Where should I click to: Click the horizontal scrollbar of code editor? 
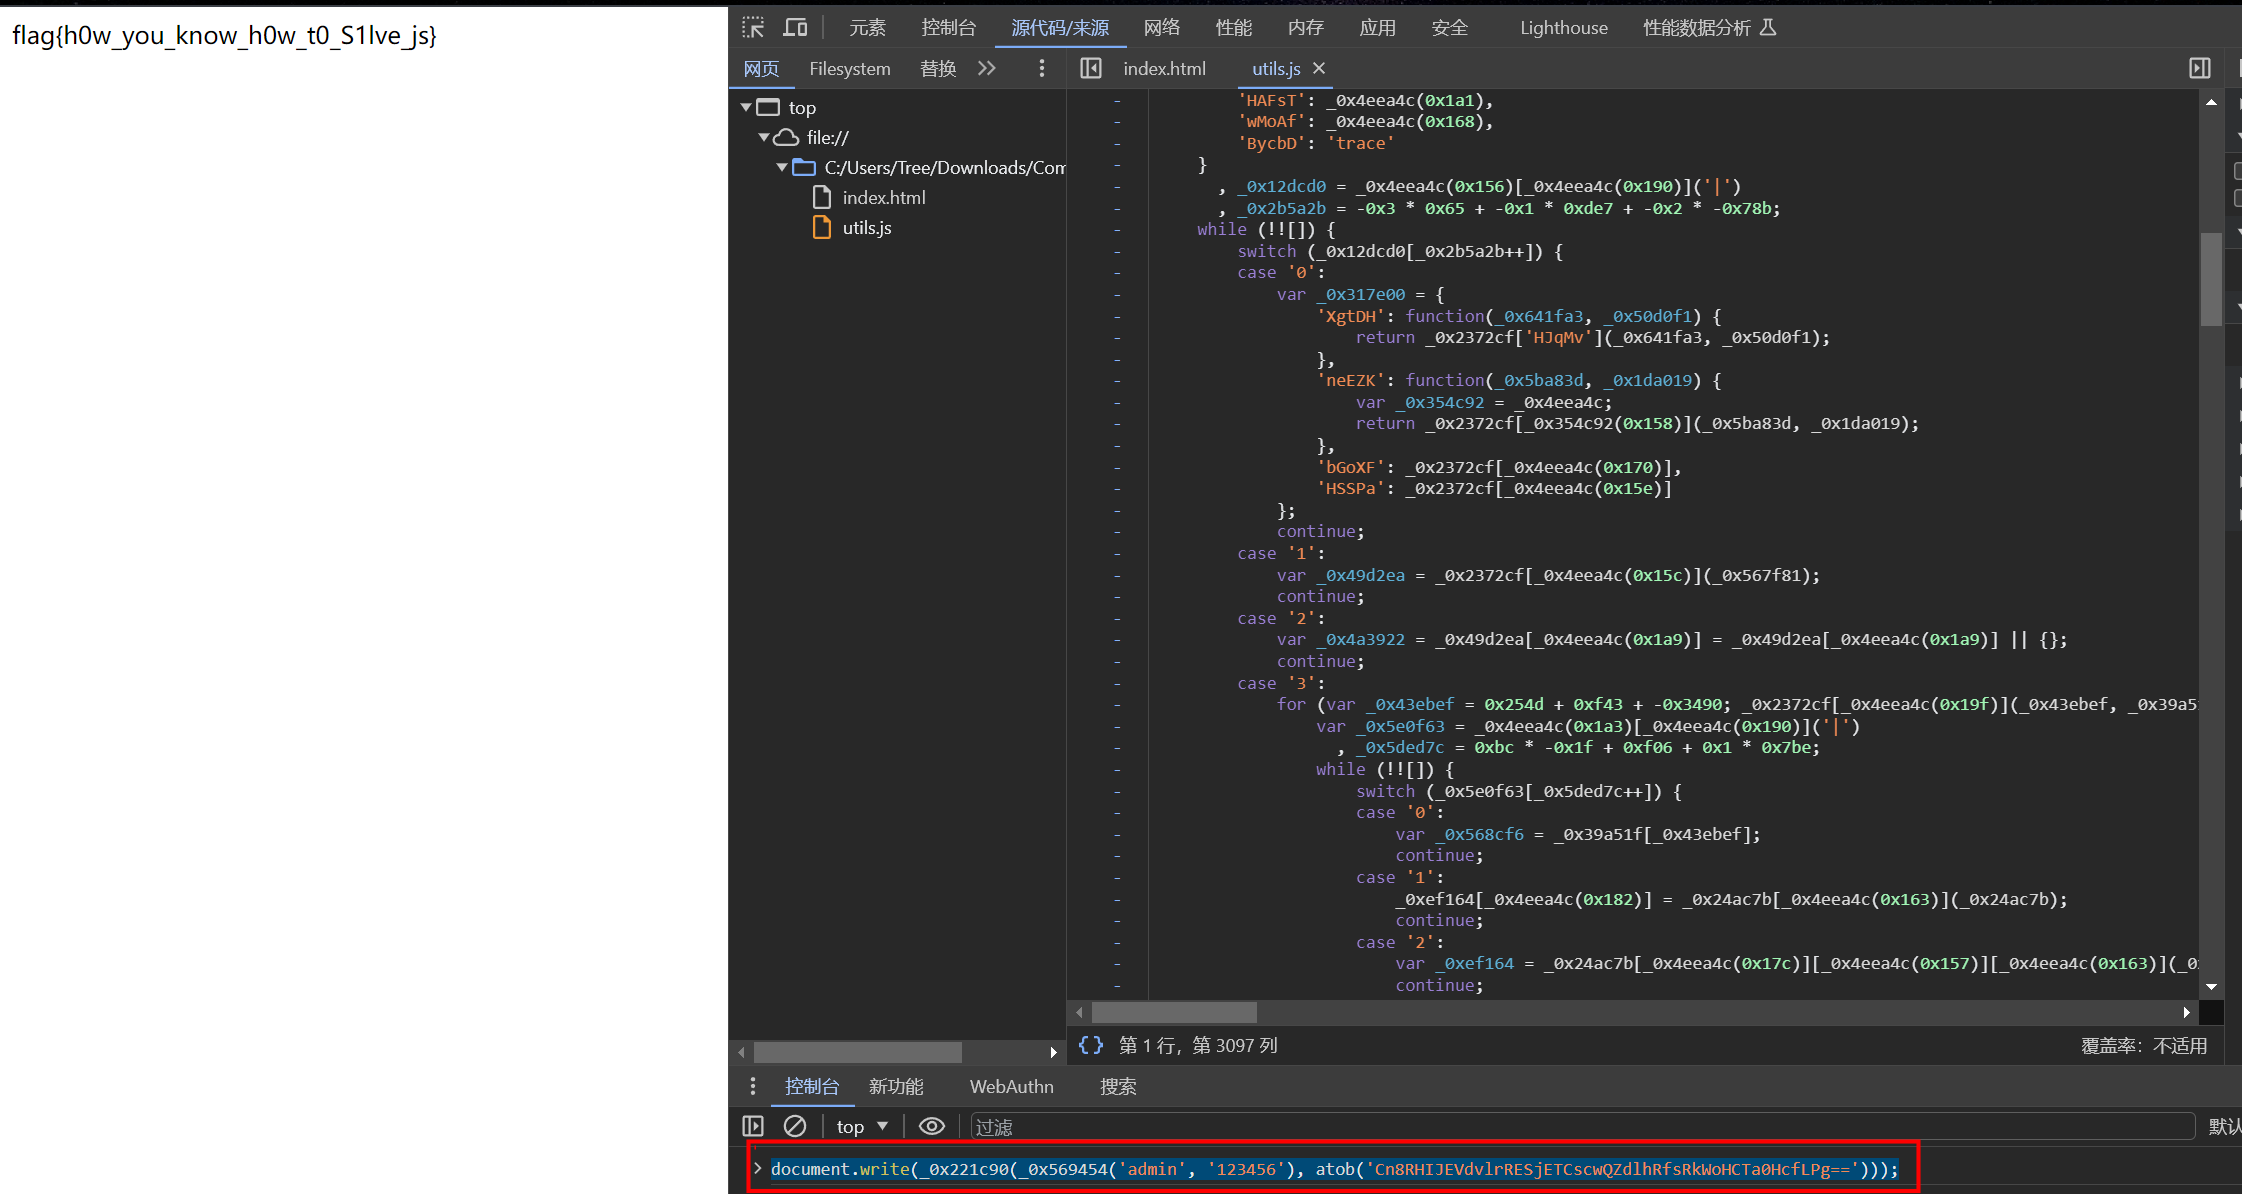pos(1174,1012)
